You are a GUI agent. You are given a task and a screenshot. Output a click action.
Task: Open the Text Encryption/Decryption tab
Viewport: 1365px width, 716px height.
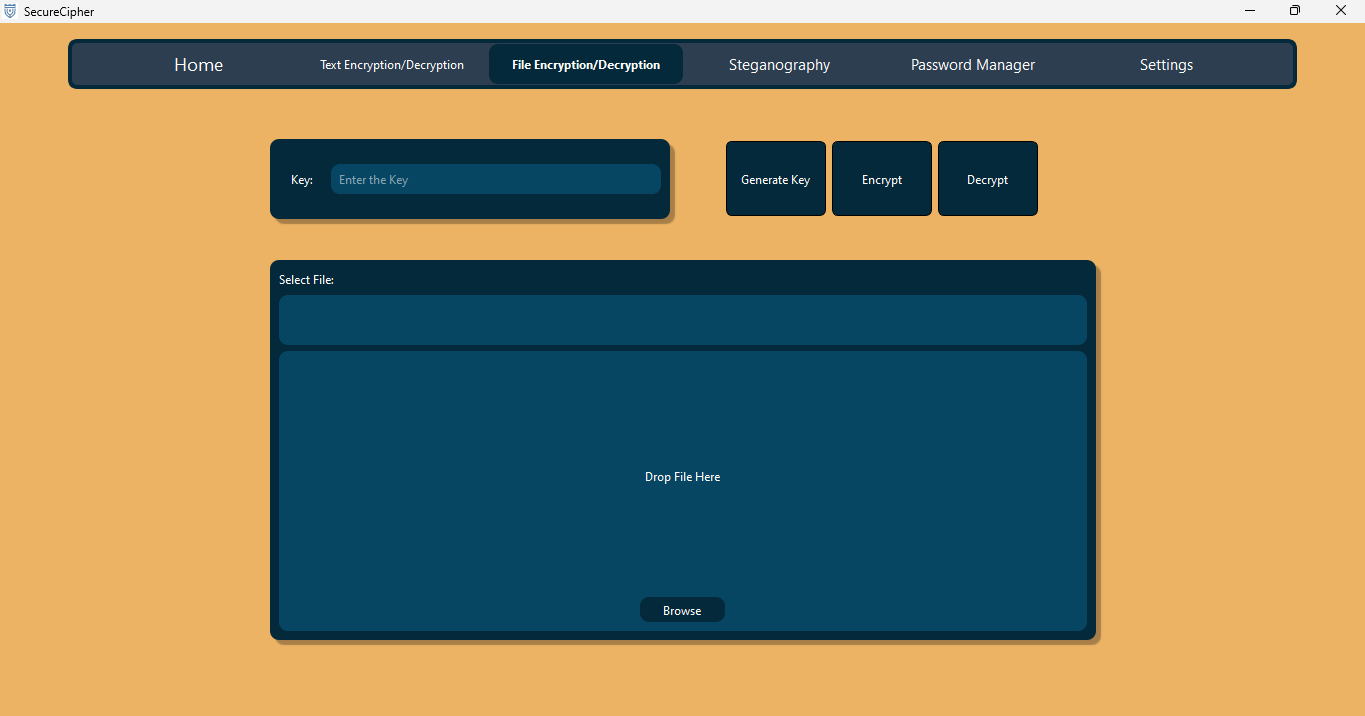392,65
